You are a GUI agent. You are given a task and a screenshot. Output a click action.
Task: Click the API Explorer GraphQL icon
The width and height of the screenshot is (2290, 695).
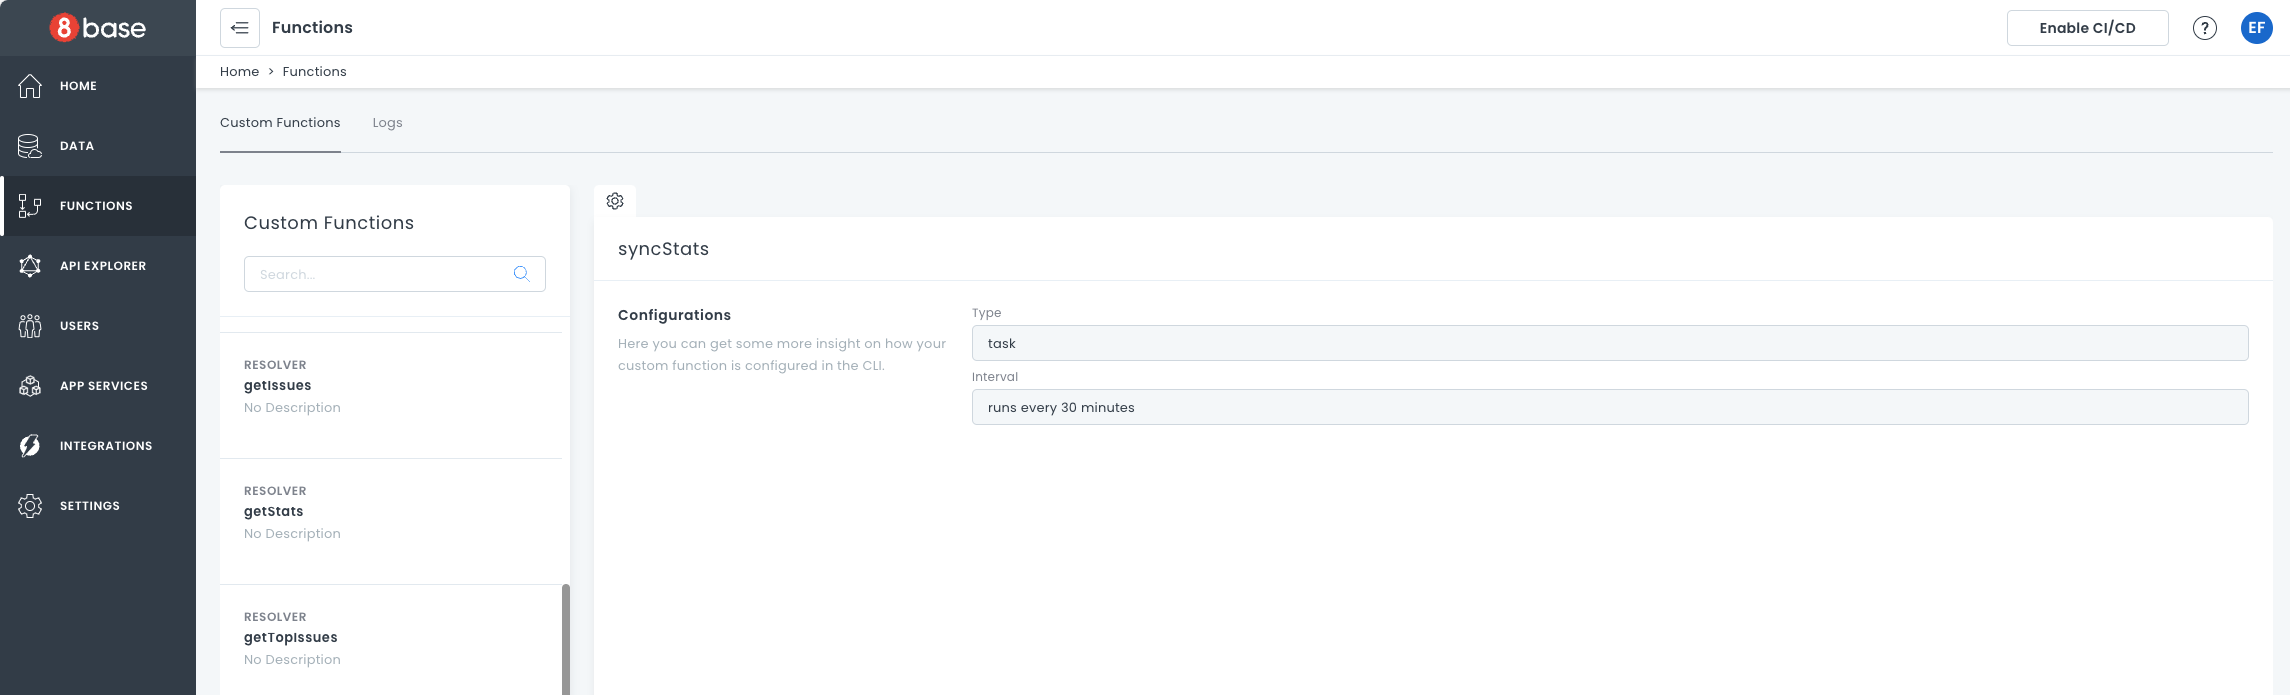click(30, 266)
